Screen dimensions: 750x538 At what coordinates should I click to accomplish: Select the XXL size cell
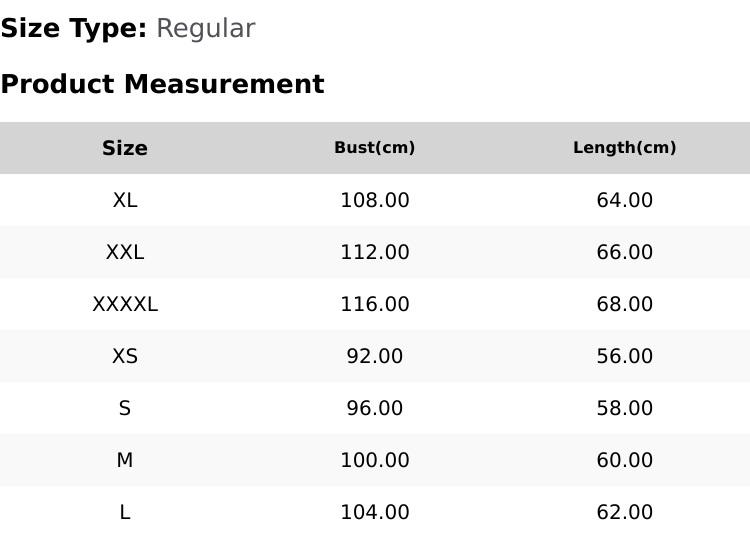click(x=125, y=252)
